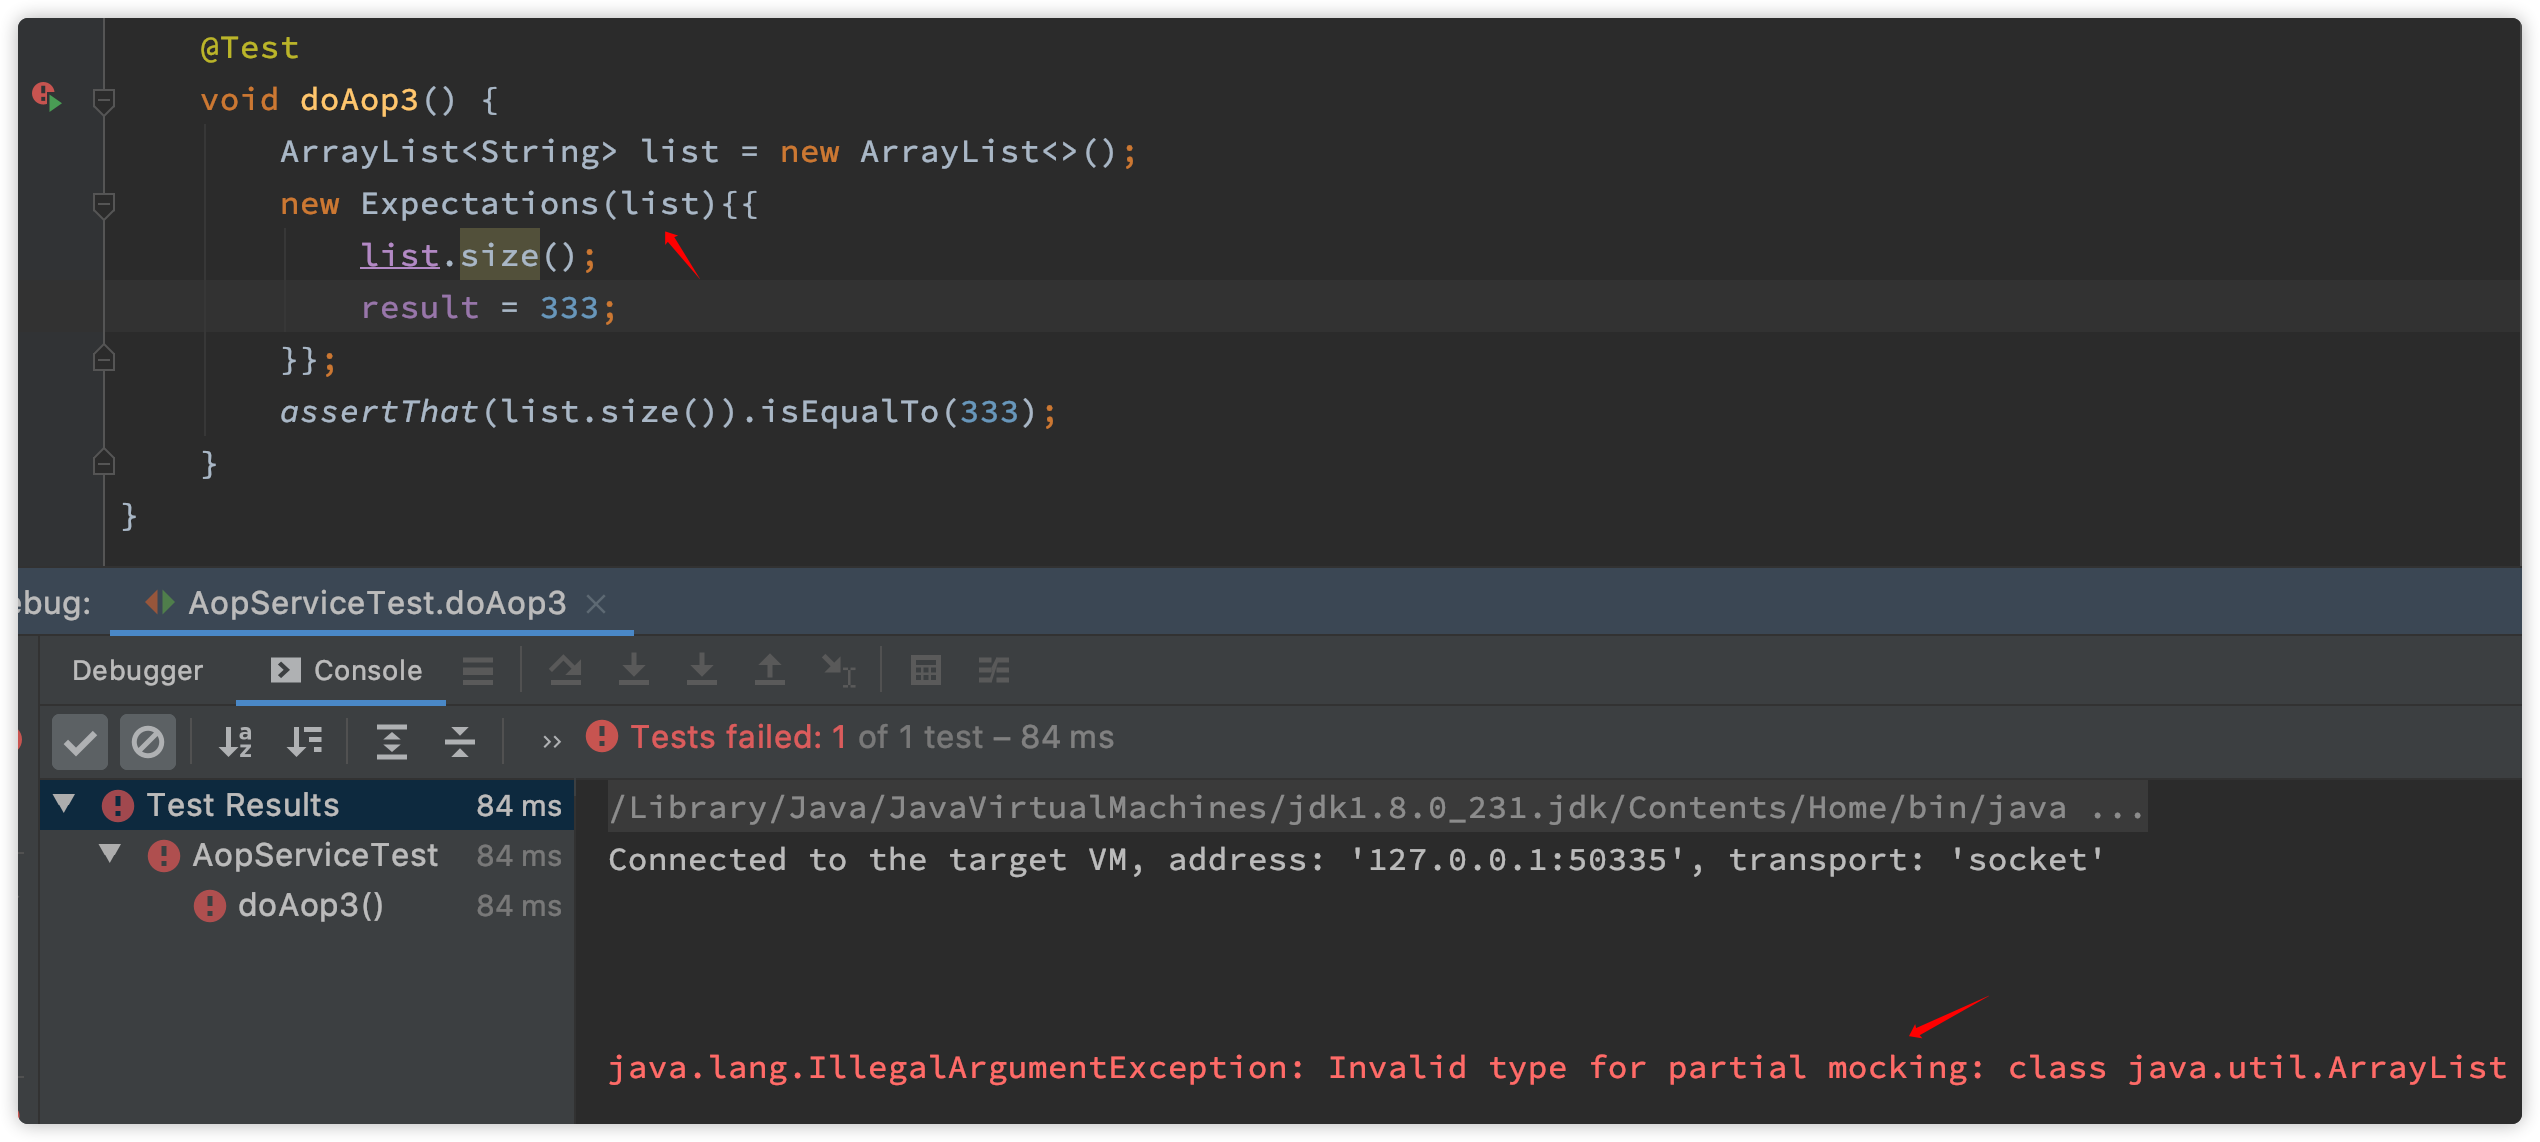The width and height of the screenshot is (2540, 1142).
Task: Switch to the Debugger tab
Action: point(137,670)
